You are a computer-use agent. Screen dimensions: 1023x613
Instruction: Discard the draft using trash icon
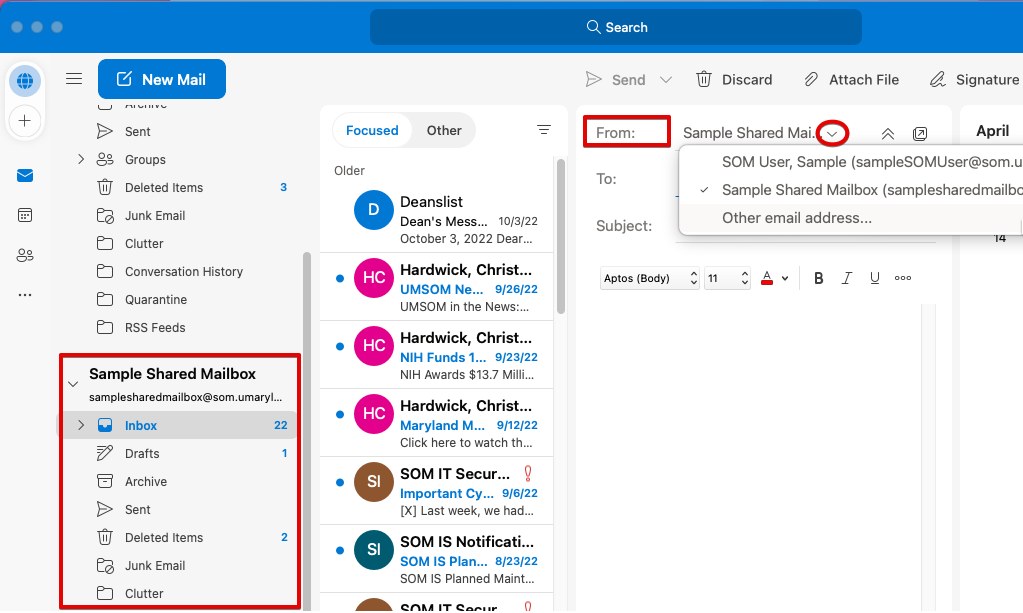coord(704,79)
